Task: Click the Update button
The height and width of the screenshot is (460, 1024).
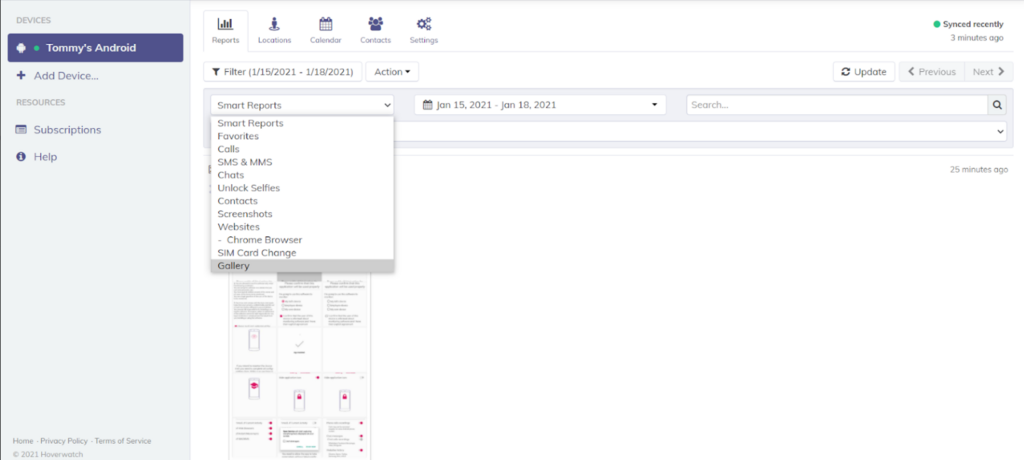Action: pos(863,72)
